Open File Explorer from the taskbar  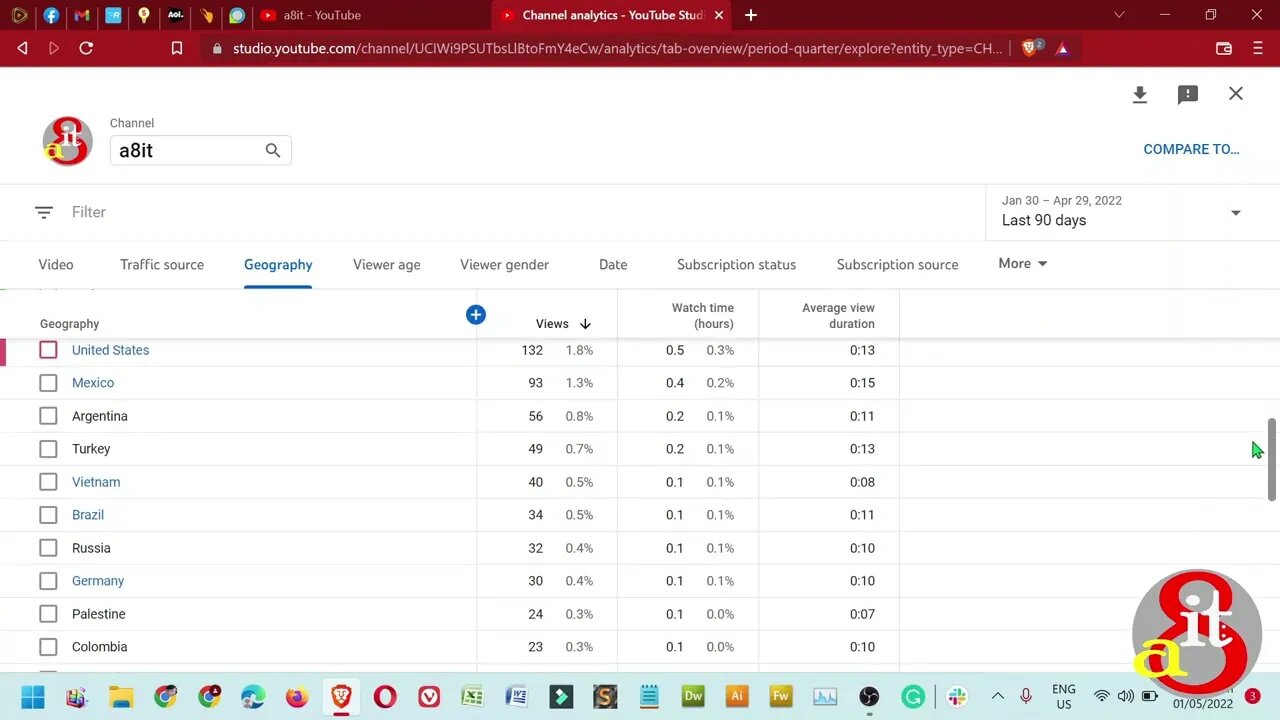point(121,697)
